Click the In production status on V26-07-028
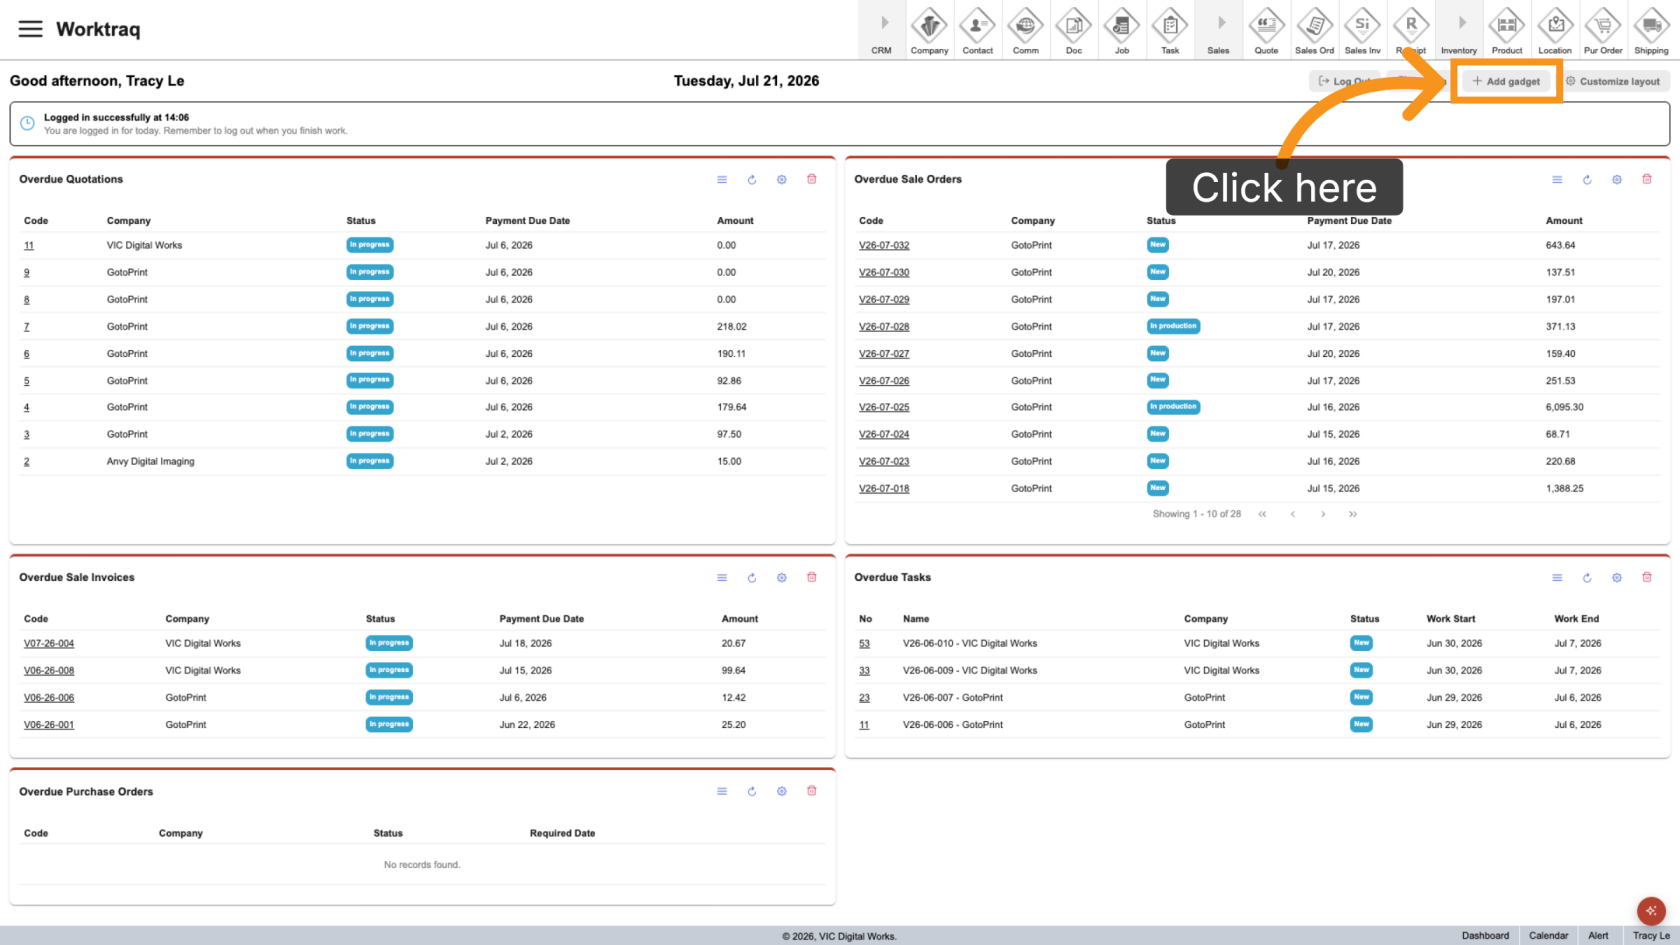Viewport: 1680px width, 945px height. [x=1173, y=326]
